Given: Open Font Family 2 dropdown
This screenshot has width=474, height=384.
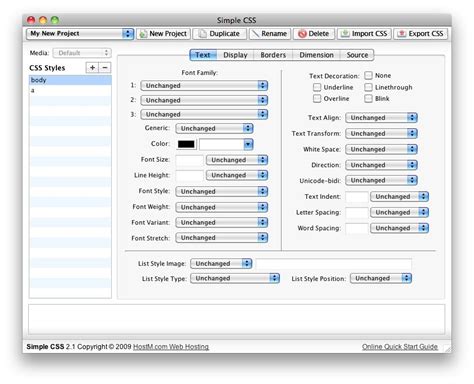Looking at the screenshot, I should [x=204, y=100].
